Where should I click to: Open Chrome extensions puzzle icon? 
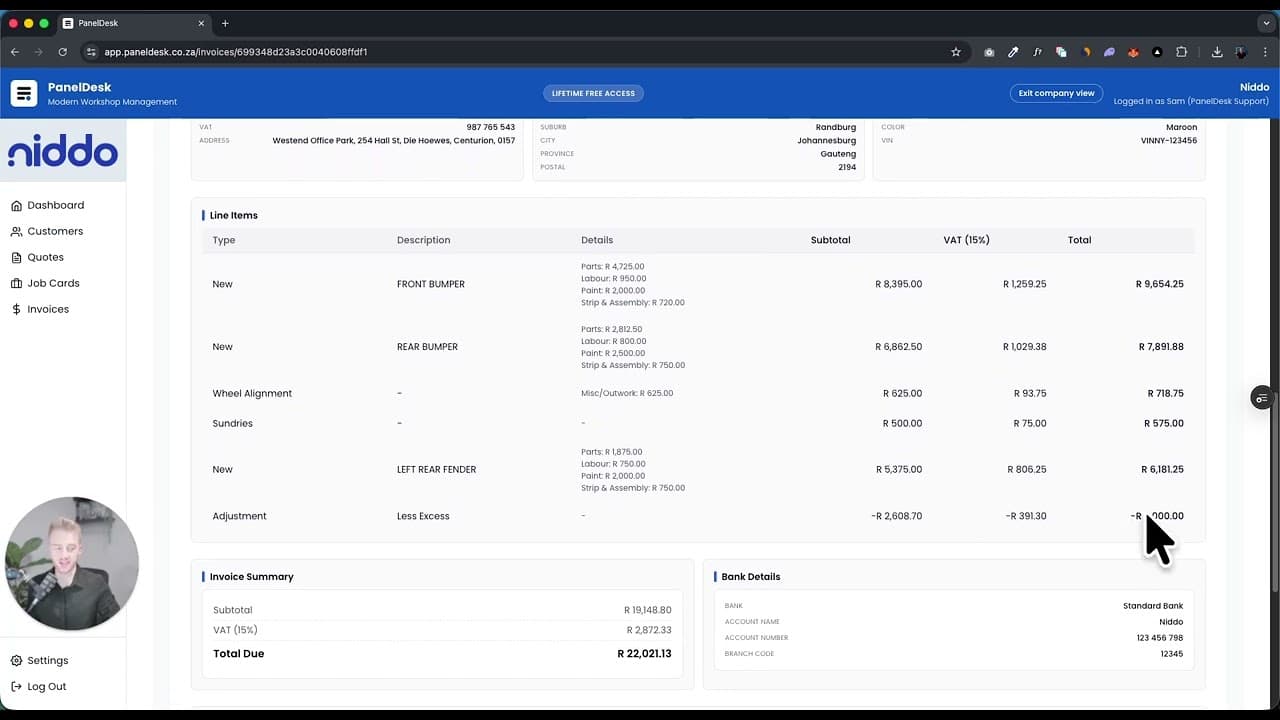1182,51
